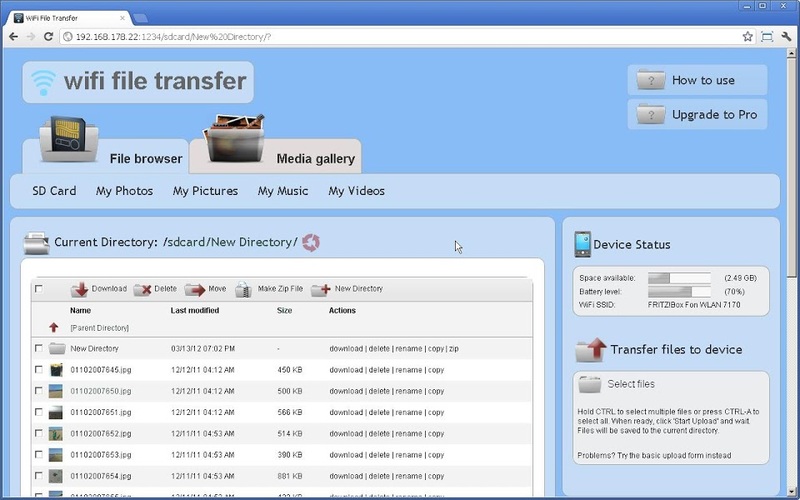Click the Upgrade to Pro folder icon
800x500 pixels.
click(x=651, y=115)
